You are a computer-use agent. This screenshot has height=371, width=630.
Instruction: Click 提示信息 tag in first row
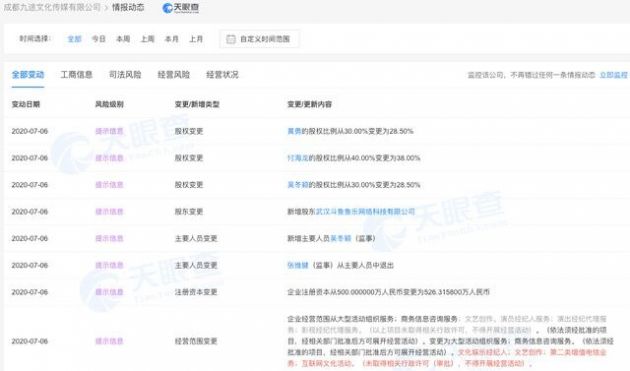109,131
